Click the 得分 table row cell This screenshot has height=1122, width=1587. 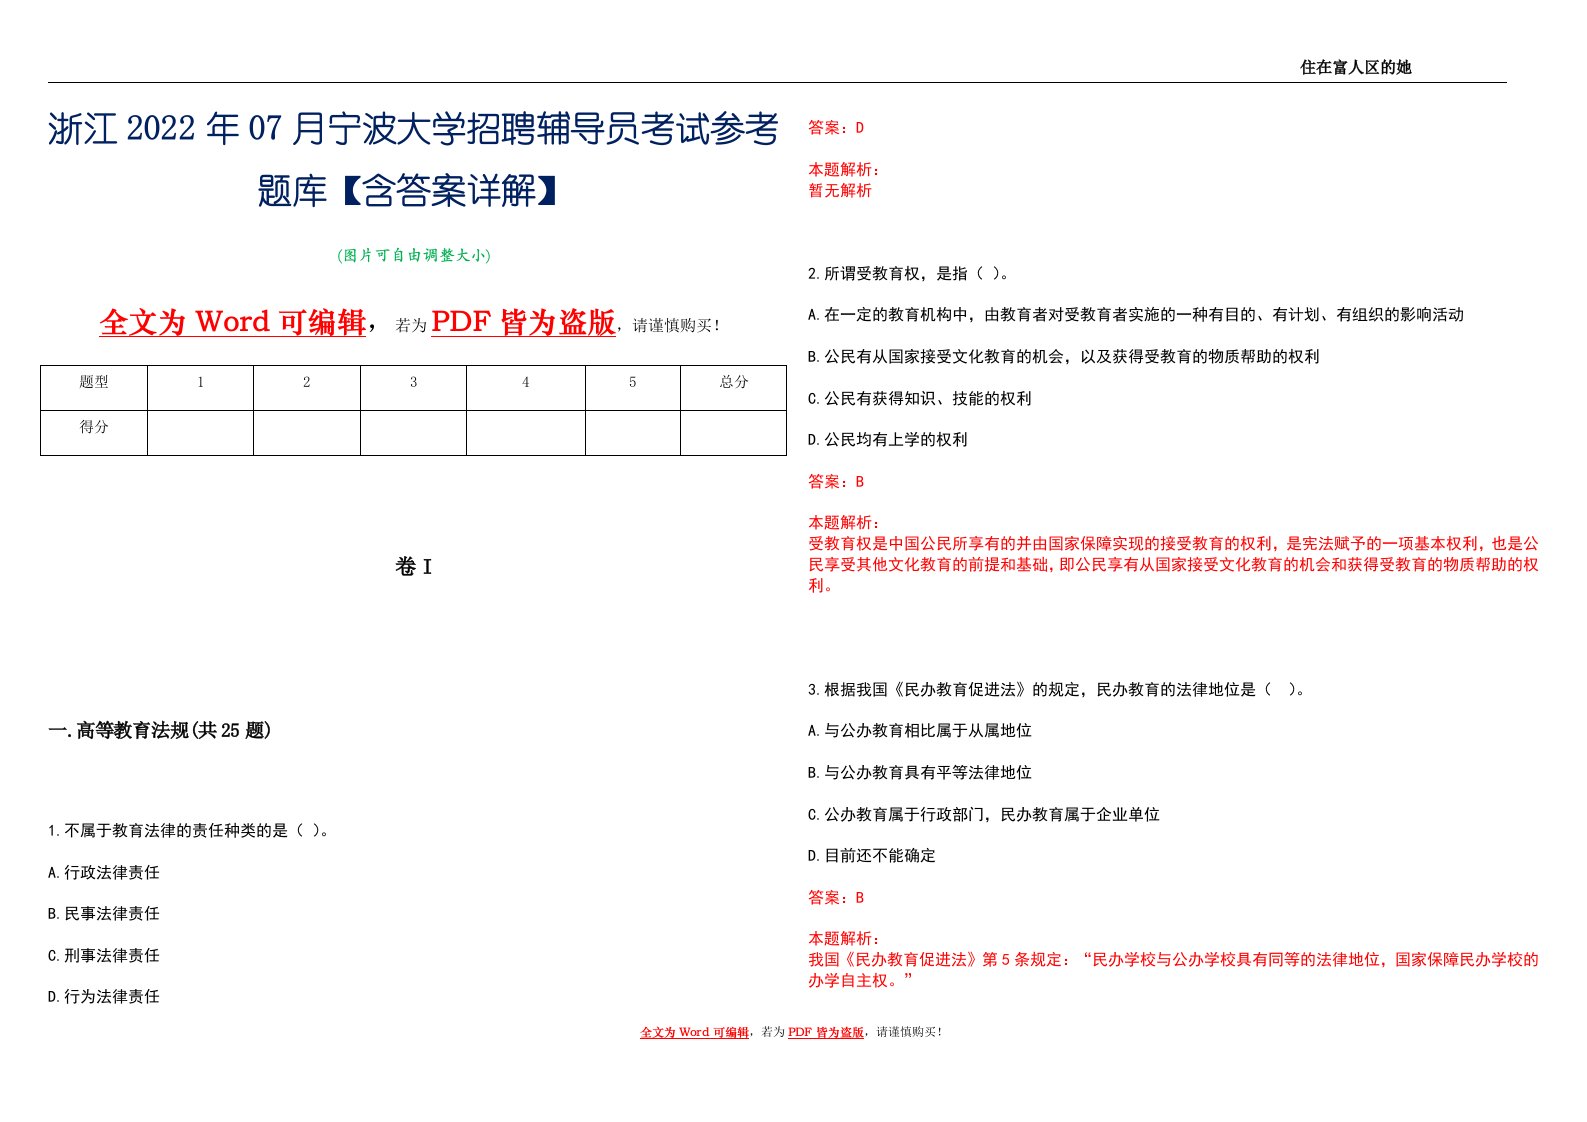(x=94, y=433)
